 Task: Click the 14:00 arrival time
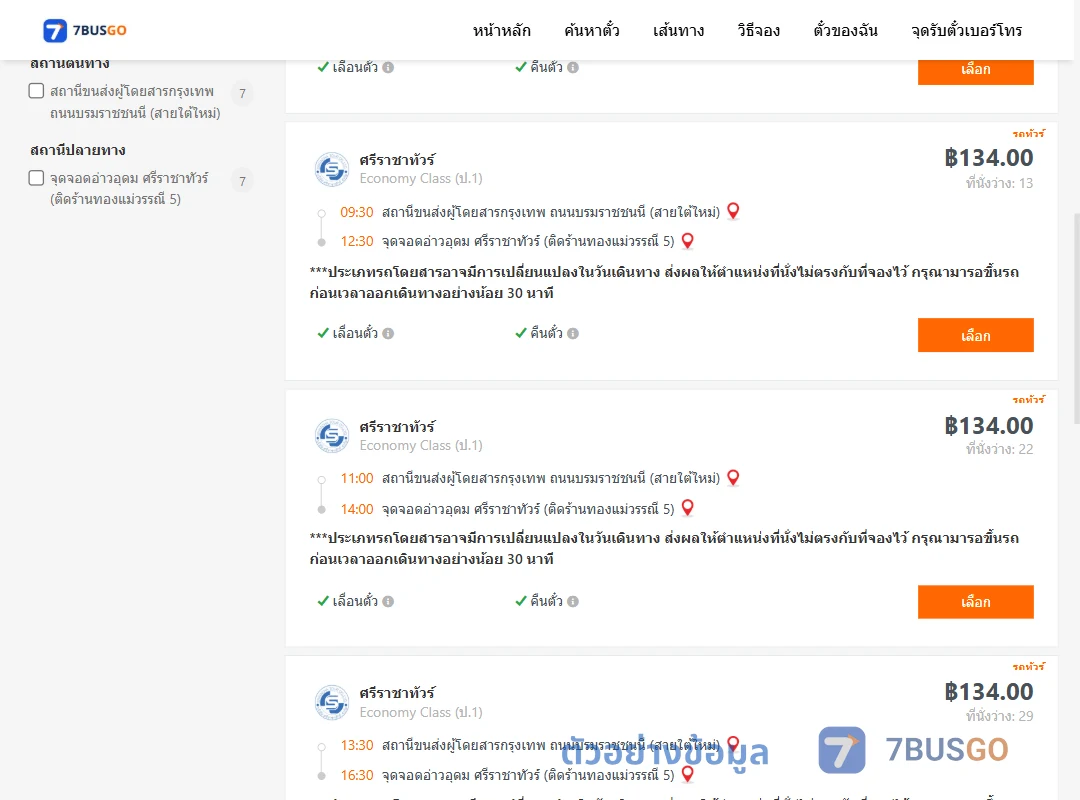point(357,509)
